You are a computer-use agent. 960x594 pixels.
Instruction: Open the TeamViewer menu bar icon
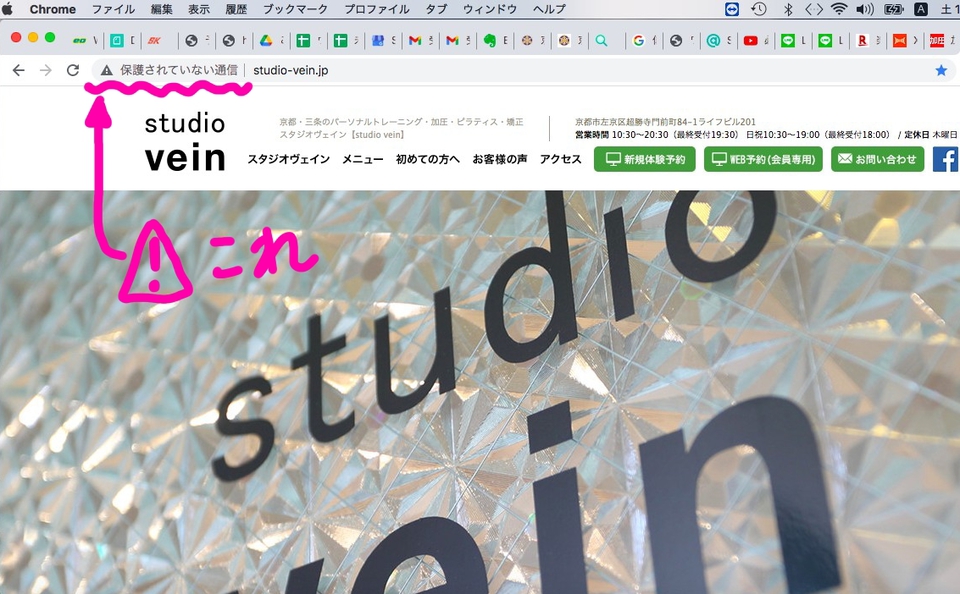732,9
